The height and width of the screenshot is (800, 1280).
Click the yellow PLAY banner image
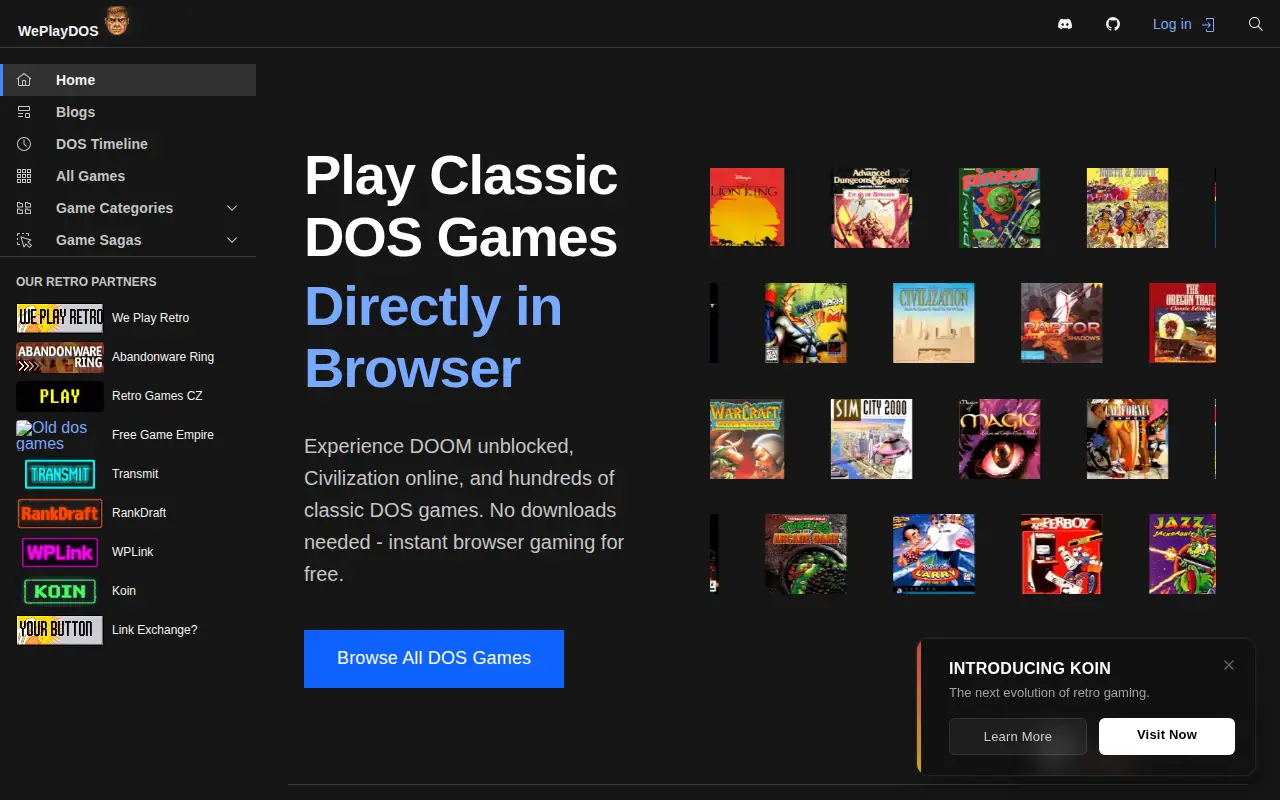(x=60, y=396)
